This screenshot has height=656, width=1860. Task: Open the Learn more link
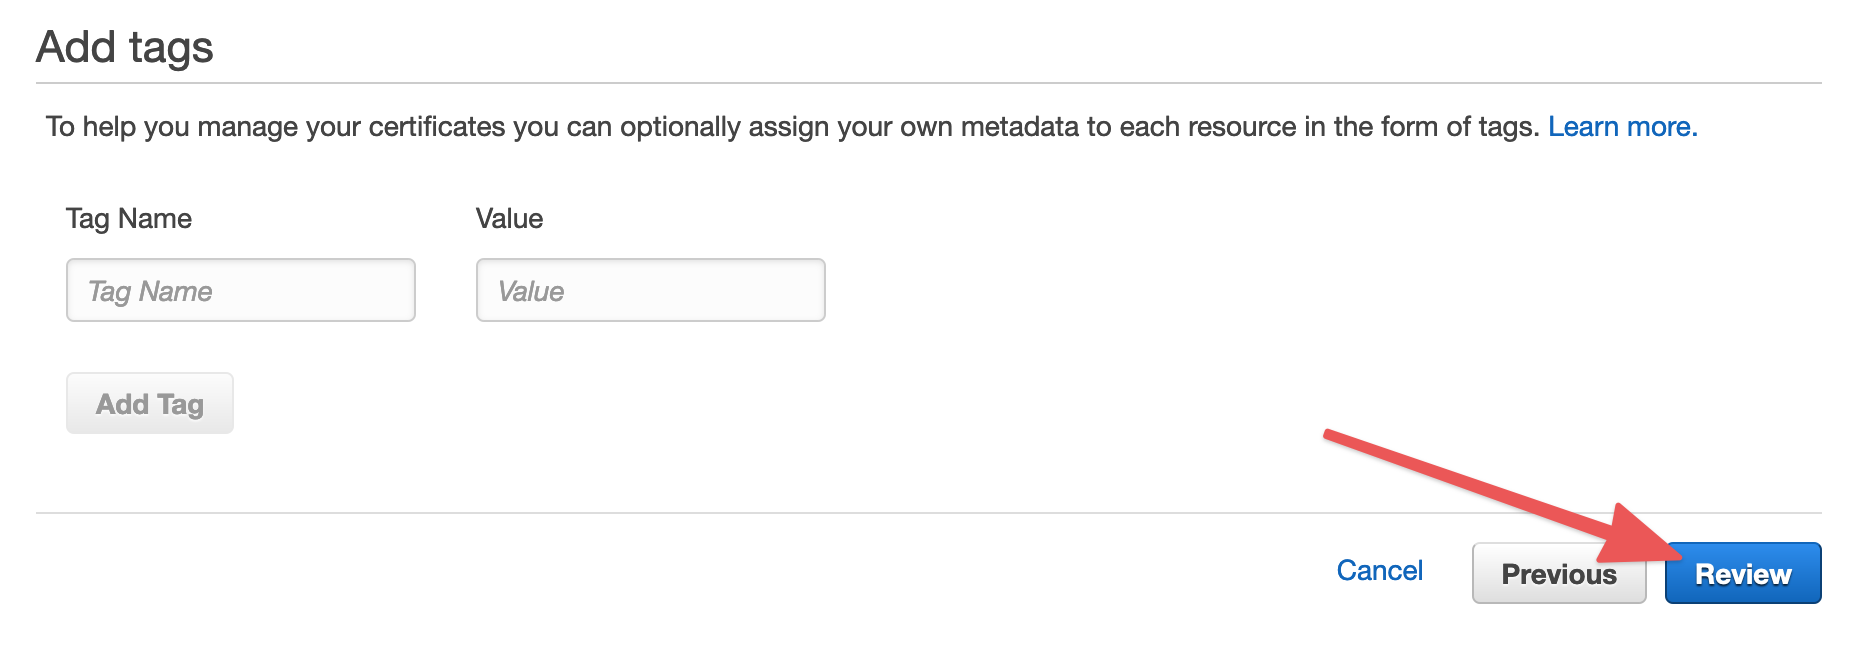click(x=1622, y=127)
